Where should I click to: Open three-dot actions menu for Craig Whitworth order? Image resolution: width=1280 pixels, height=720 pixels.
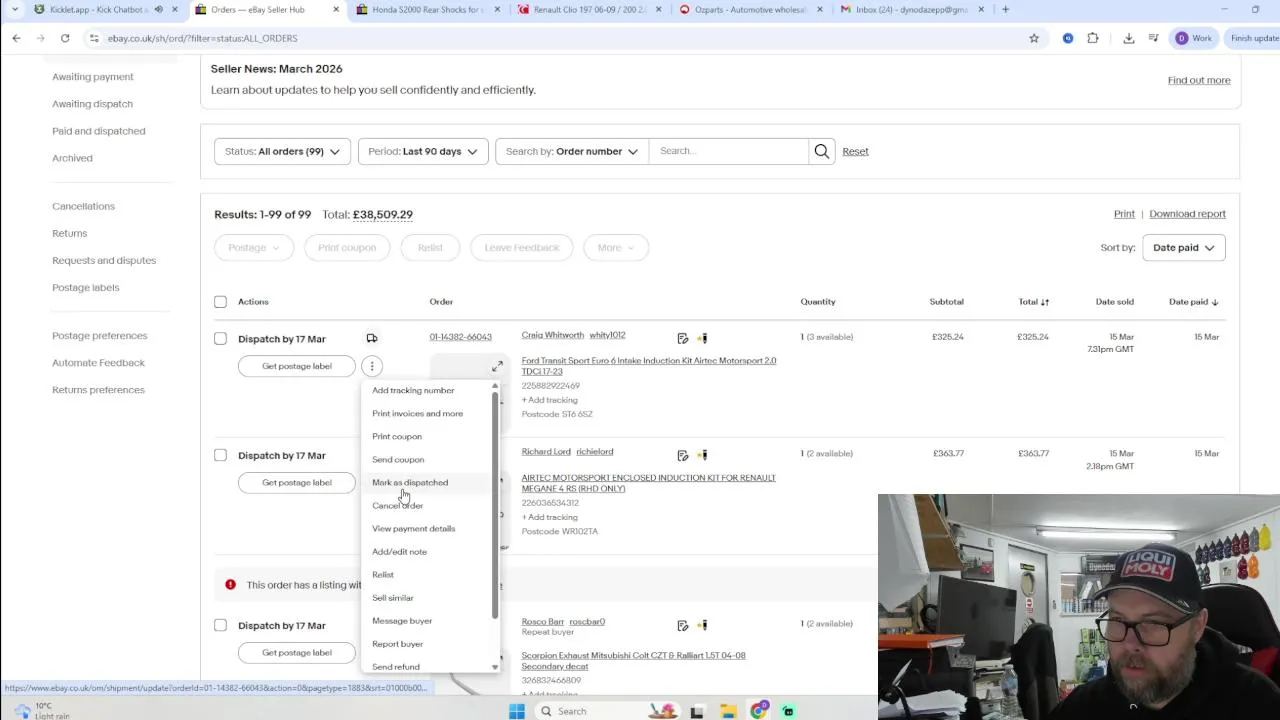(371, 366)
